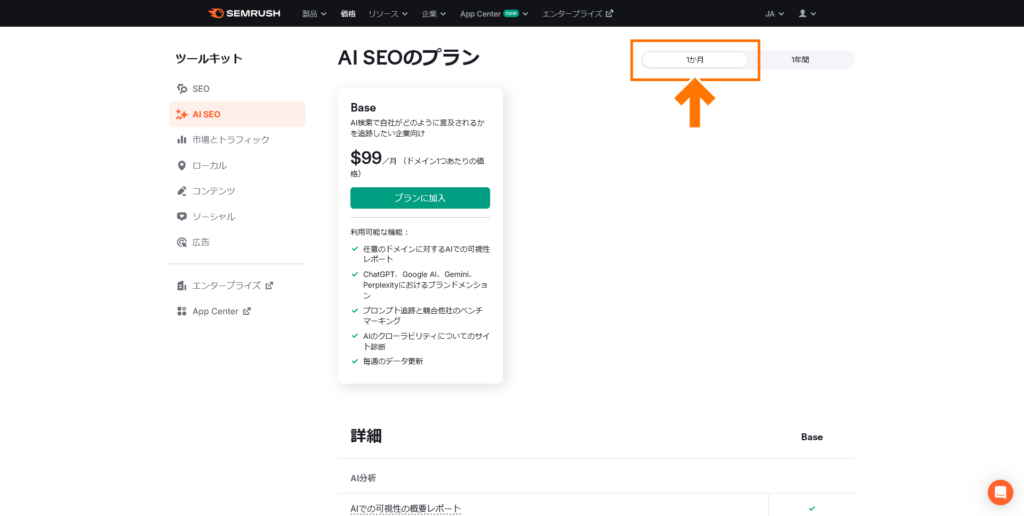Open the JA language selector

click(774, 14)
